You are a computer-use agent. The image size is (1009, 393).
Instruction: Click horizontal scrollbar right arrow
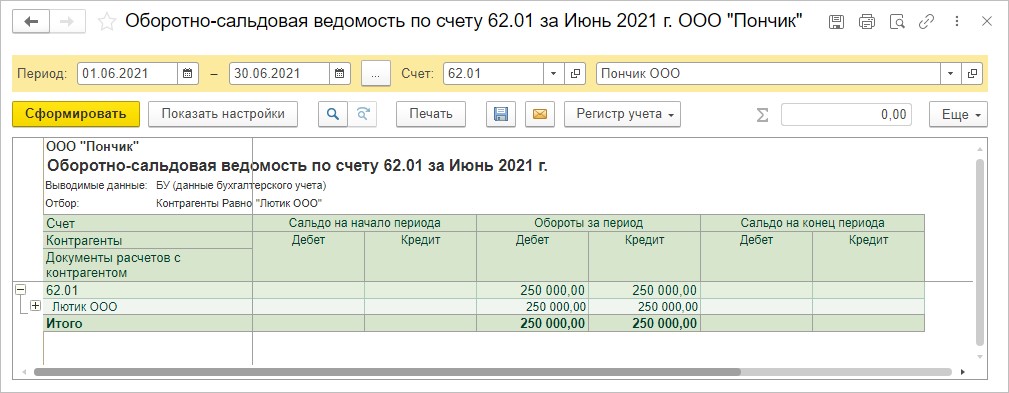(x=963, y=372)
